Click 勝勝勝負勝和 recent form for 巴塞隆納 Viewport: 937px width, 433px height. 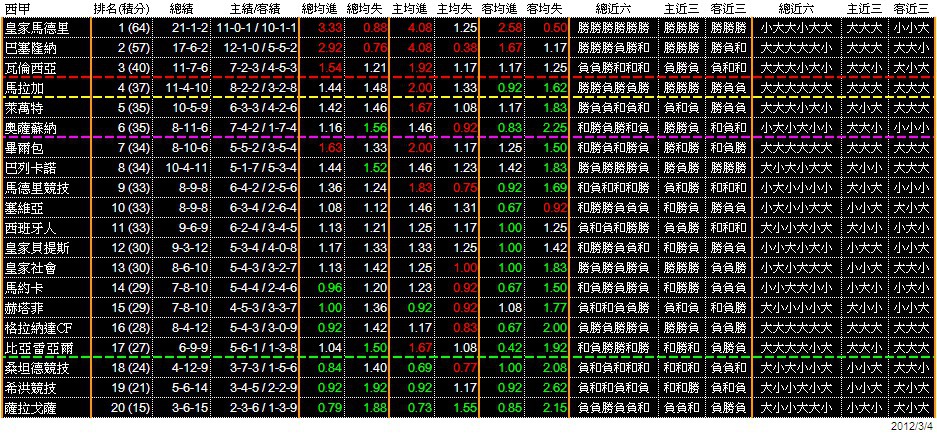click(x=614, y=48)
